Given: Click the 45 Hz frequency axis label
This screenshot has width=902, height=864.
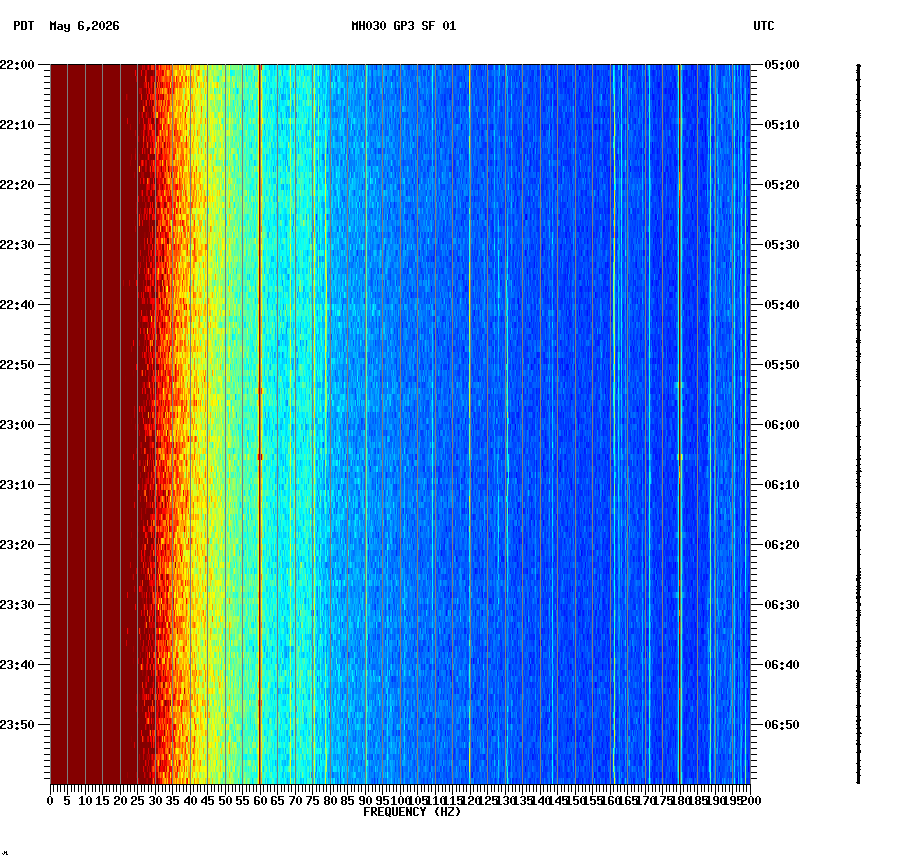Looking at the screenshot, I should click(x=208, y=800).
